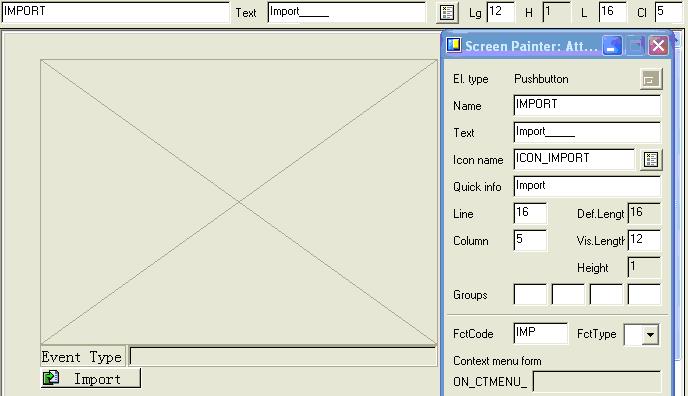Select the Event Type input field on layout
This screenshot has width=688, height=396.
click(283, 357)
